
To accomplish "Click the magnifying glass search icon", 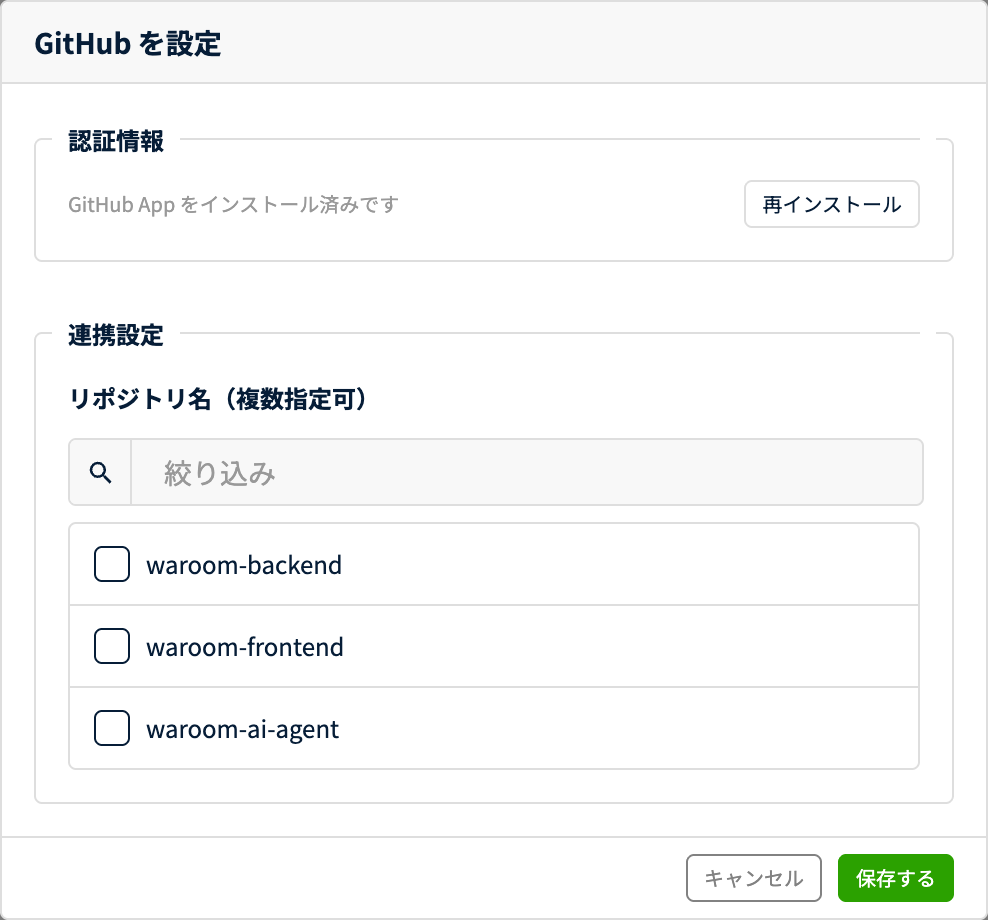I will click(x=101, y=473).
